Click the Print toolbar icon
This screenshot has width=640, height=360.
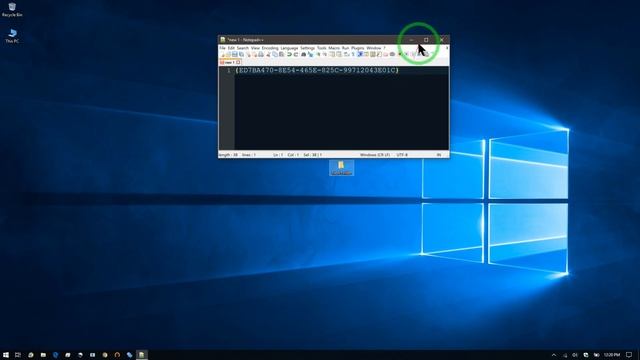click(261, 54)
